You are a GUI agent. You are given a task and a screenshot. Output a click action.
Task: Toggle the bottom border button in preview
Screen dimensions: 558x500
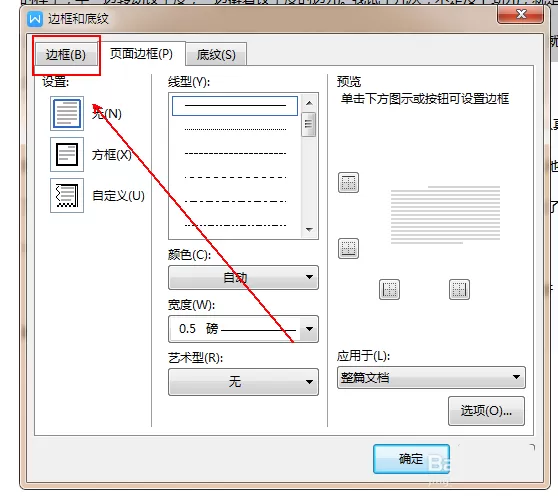348,248
